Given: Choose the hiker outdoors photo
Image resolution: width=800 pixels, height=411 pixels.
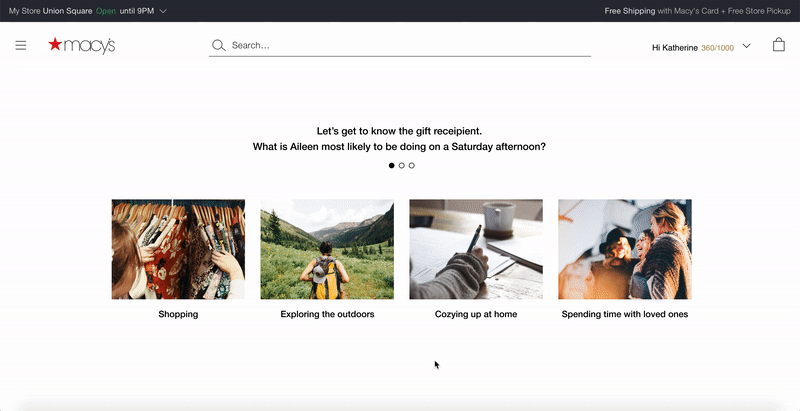Looking at the screenshot, I should point(327,249).
